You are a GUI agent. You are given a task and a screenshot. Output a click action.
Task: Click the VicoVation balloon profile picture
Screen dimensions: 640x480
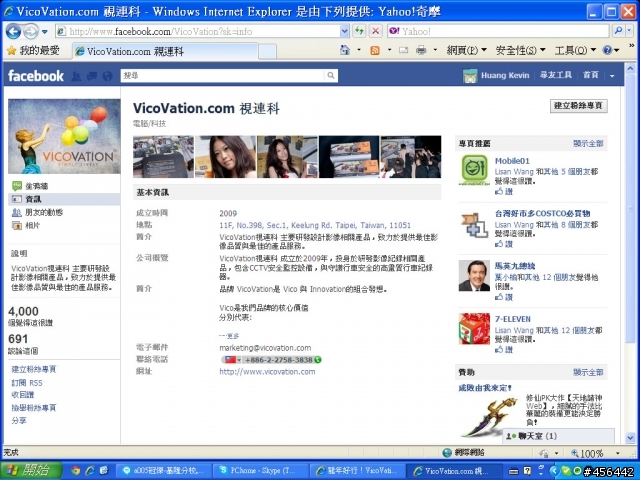pyautogui.click(x=64, y=136)
